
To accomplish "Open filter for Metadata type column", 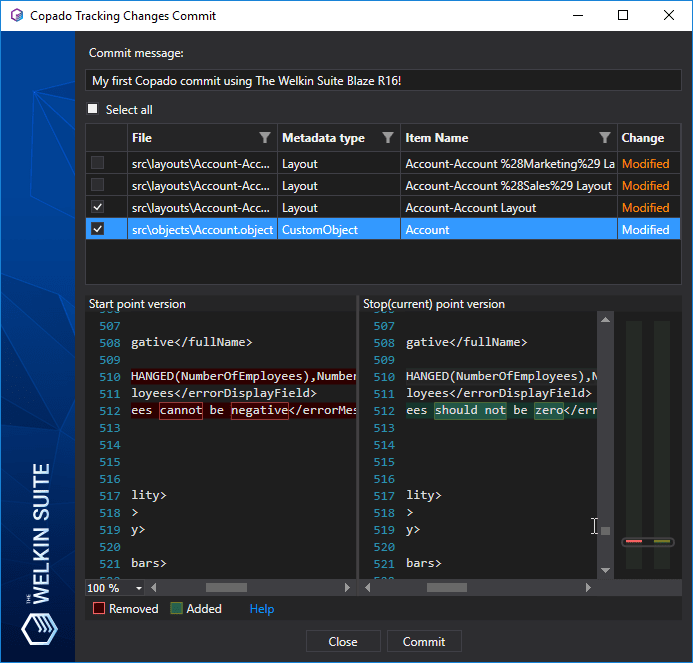I will [x=388, y=138].
